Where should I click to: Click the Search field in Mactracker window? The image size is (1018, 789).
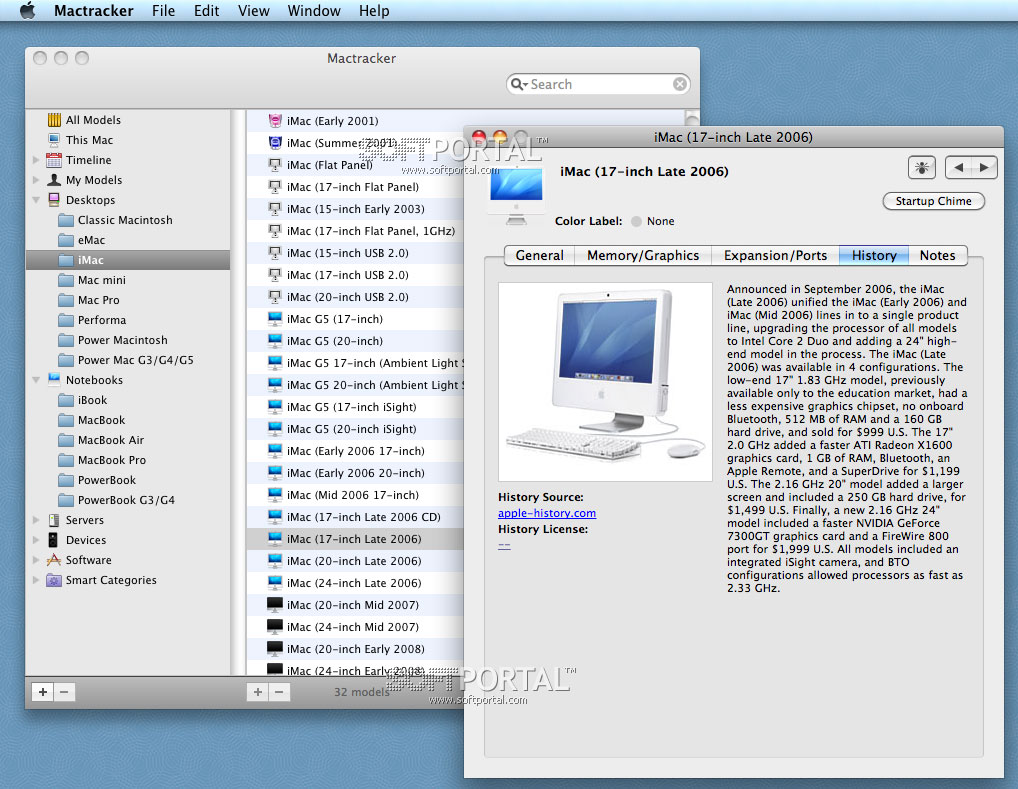tap(598, 84)
